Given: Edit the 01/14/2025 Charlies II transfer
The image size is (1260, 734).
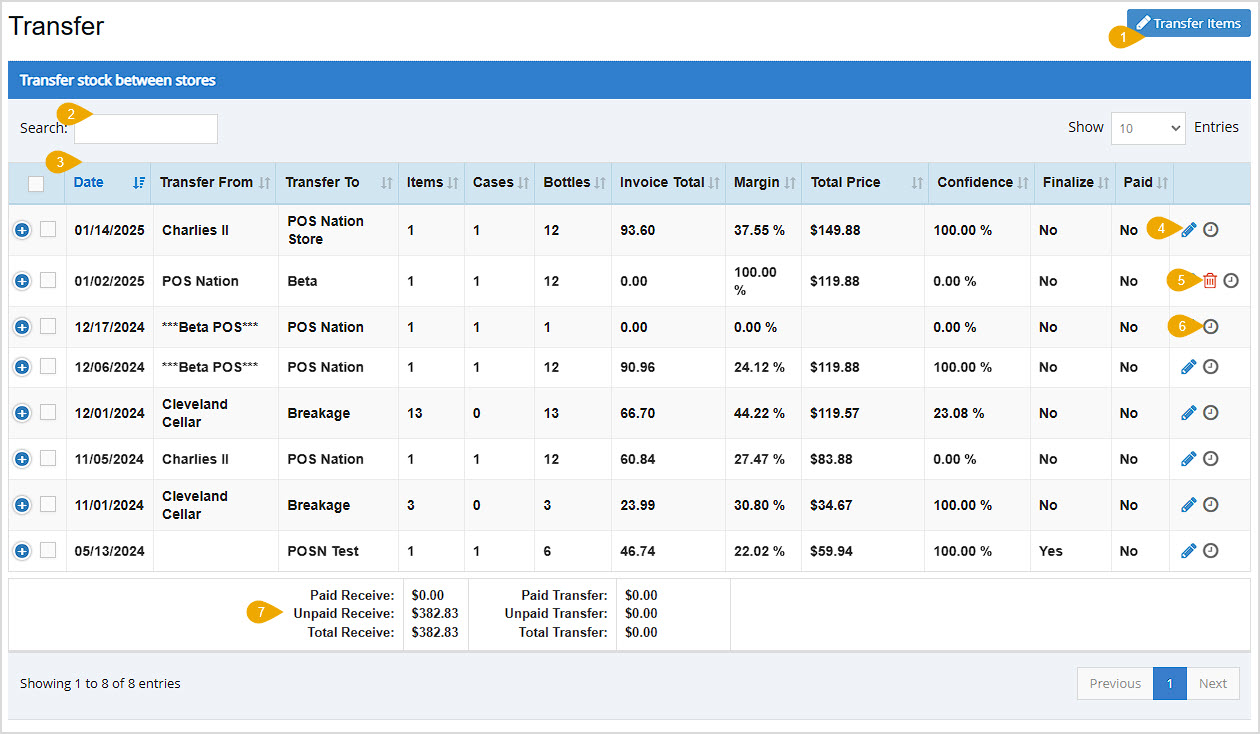Looking at the screenshot, I should (1188, 229).
